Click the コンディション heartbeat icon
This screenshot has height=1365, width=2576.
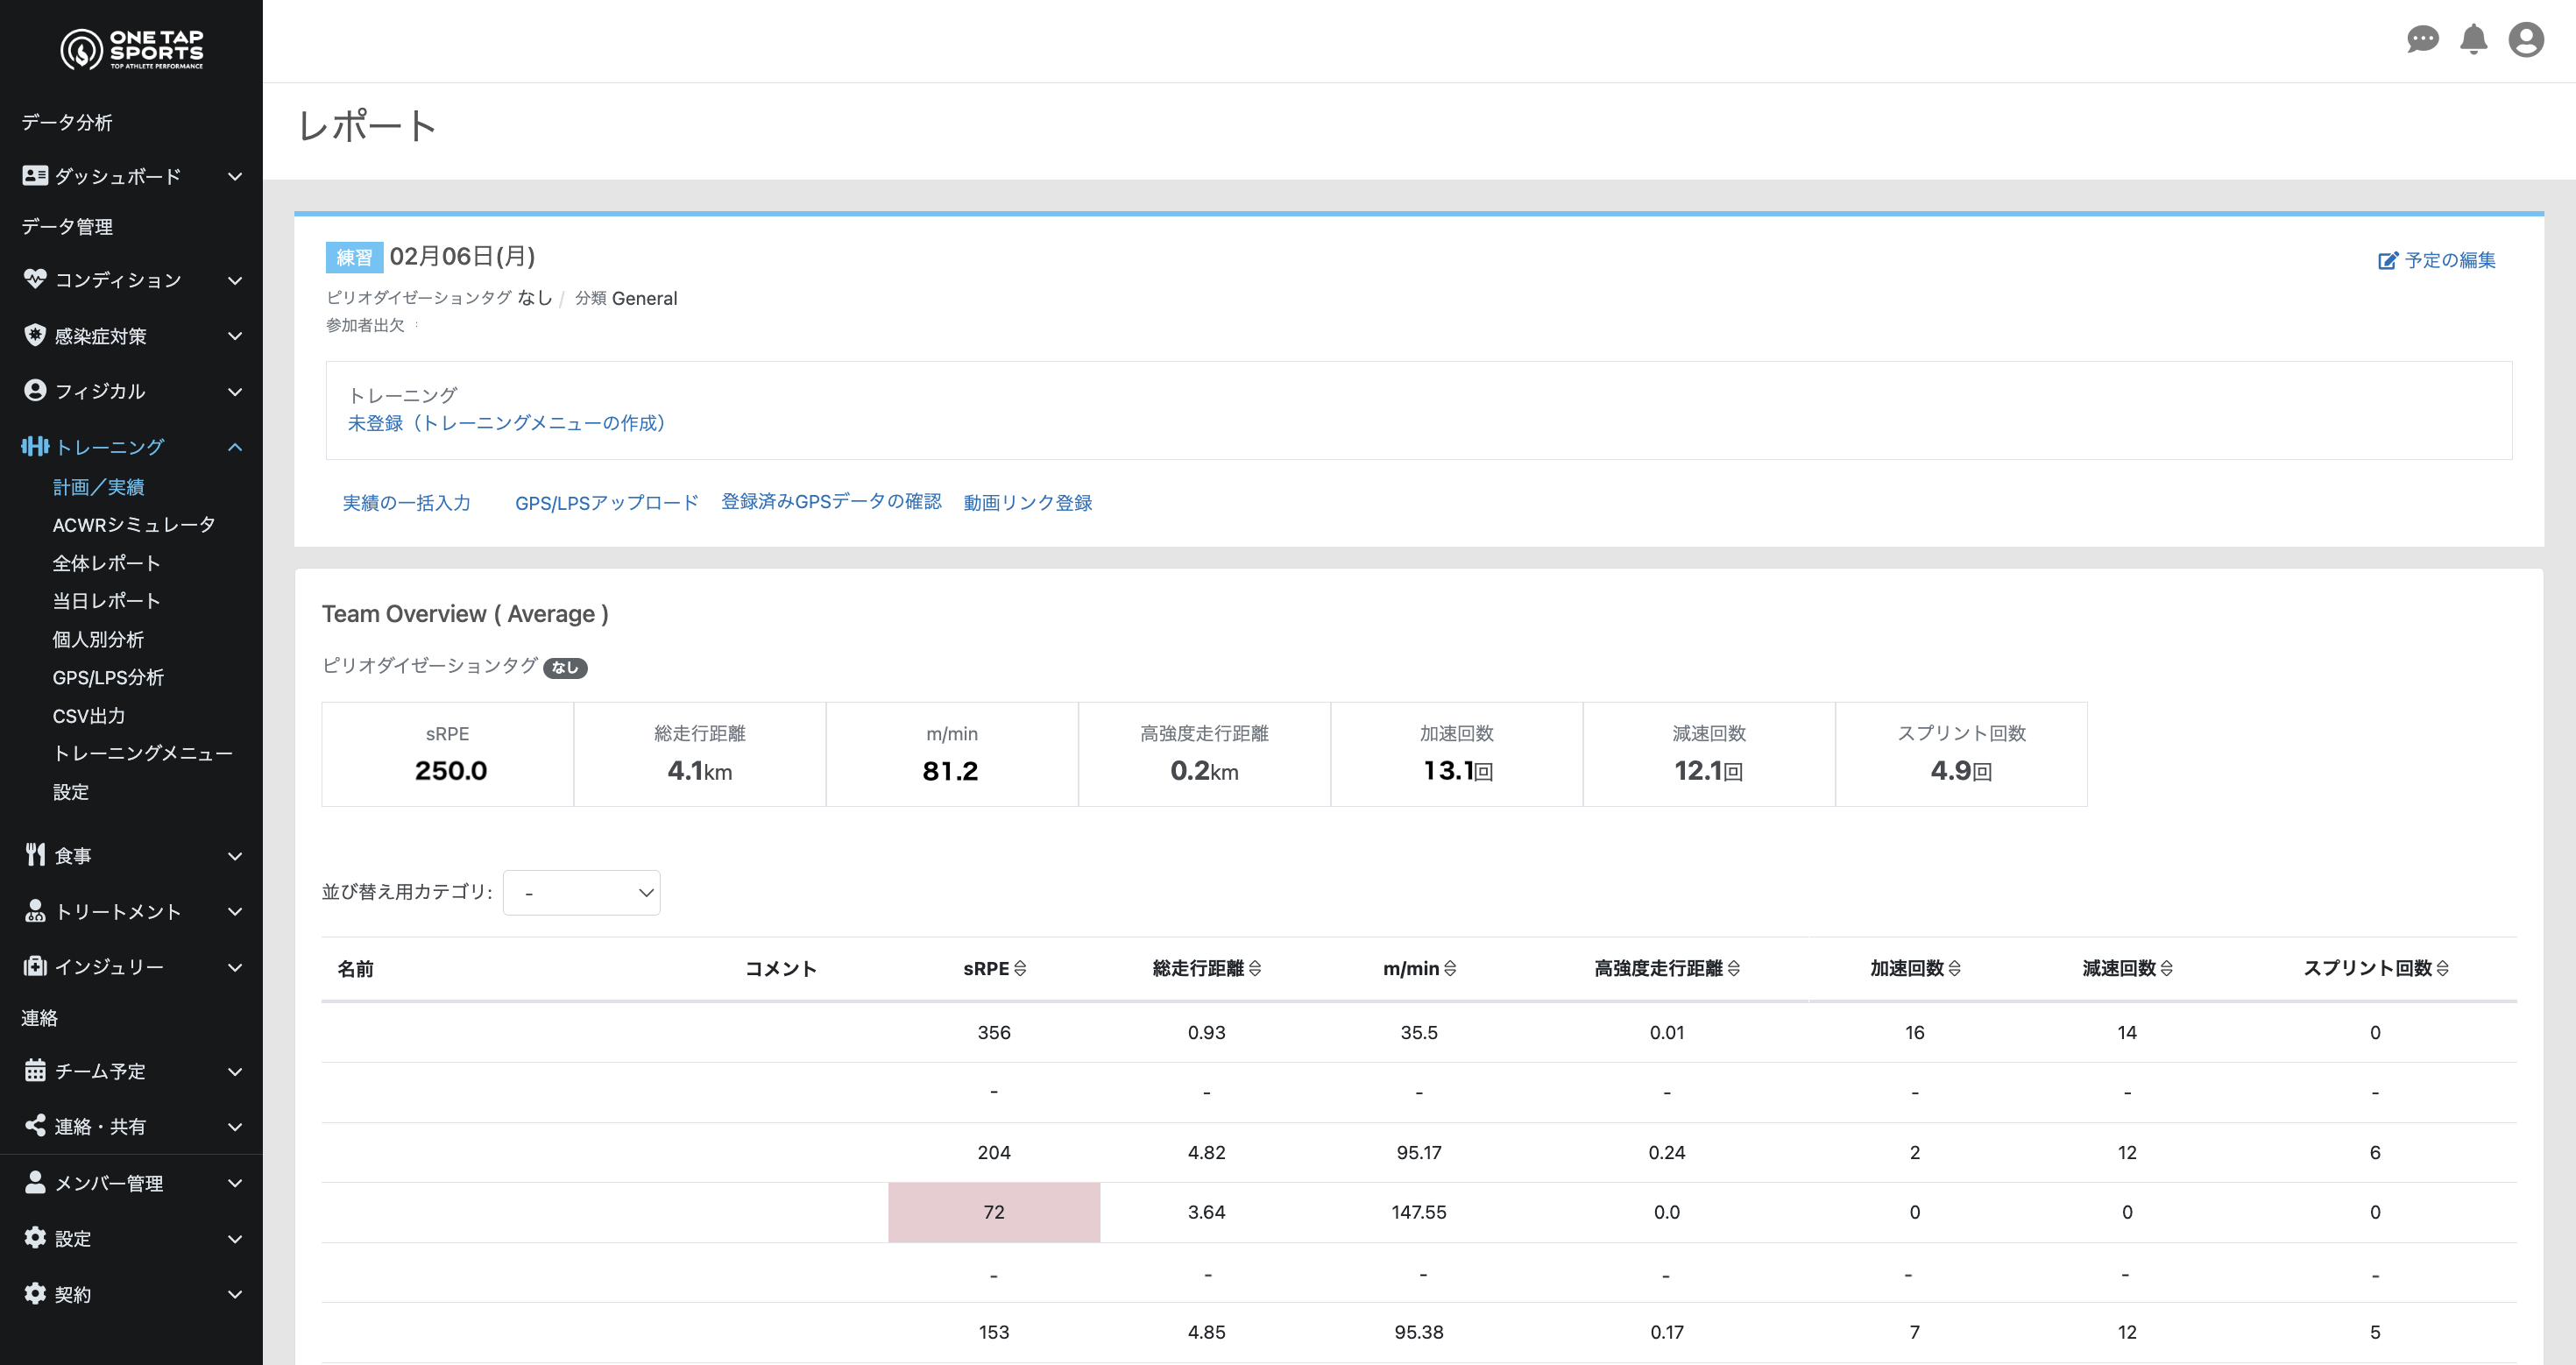(35, 279)
